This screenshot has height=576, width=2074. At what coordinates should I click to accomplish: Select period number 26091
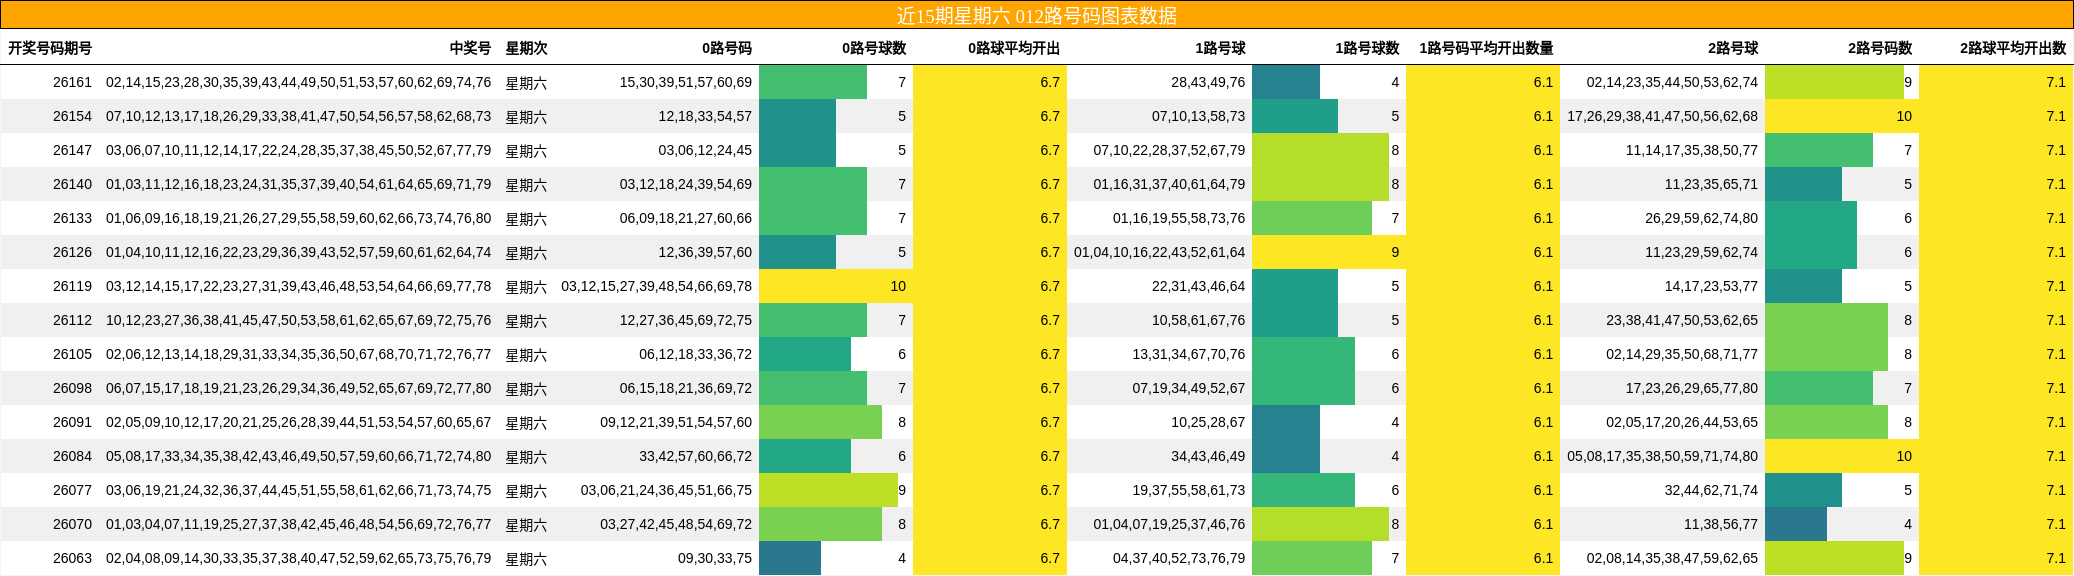click(72, 422)
